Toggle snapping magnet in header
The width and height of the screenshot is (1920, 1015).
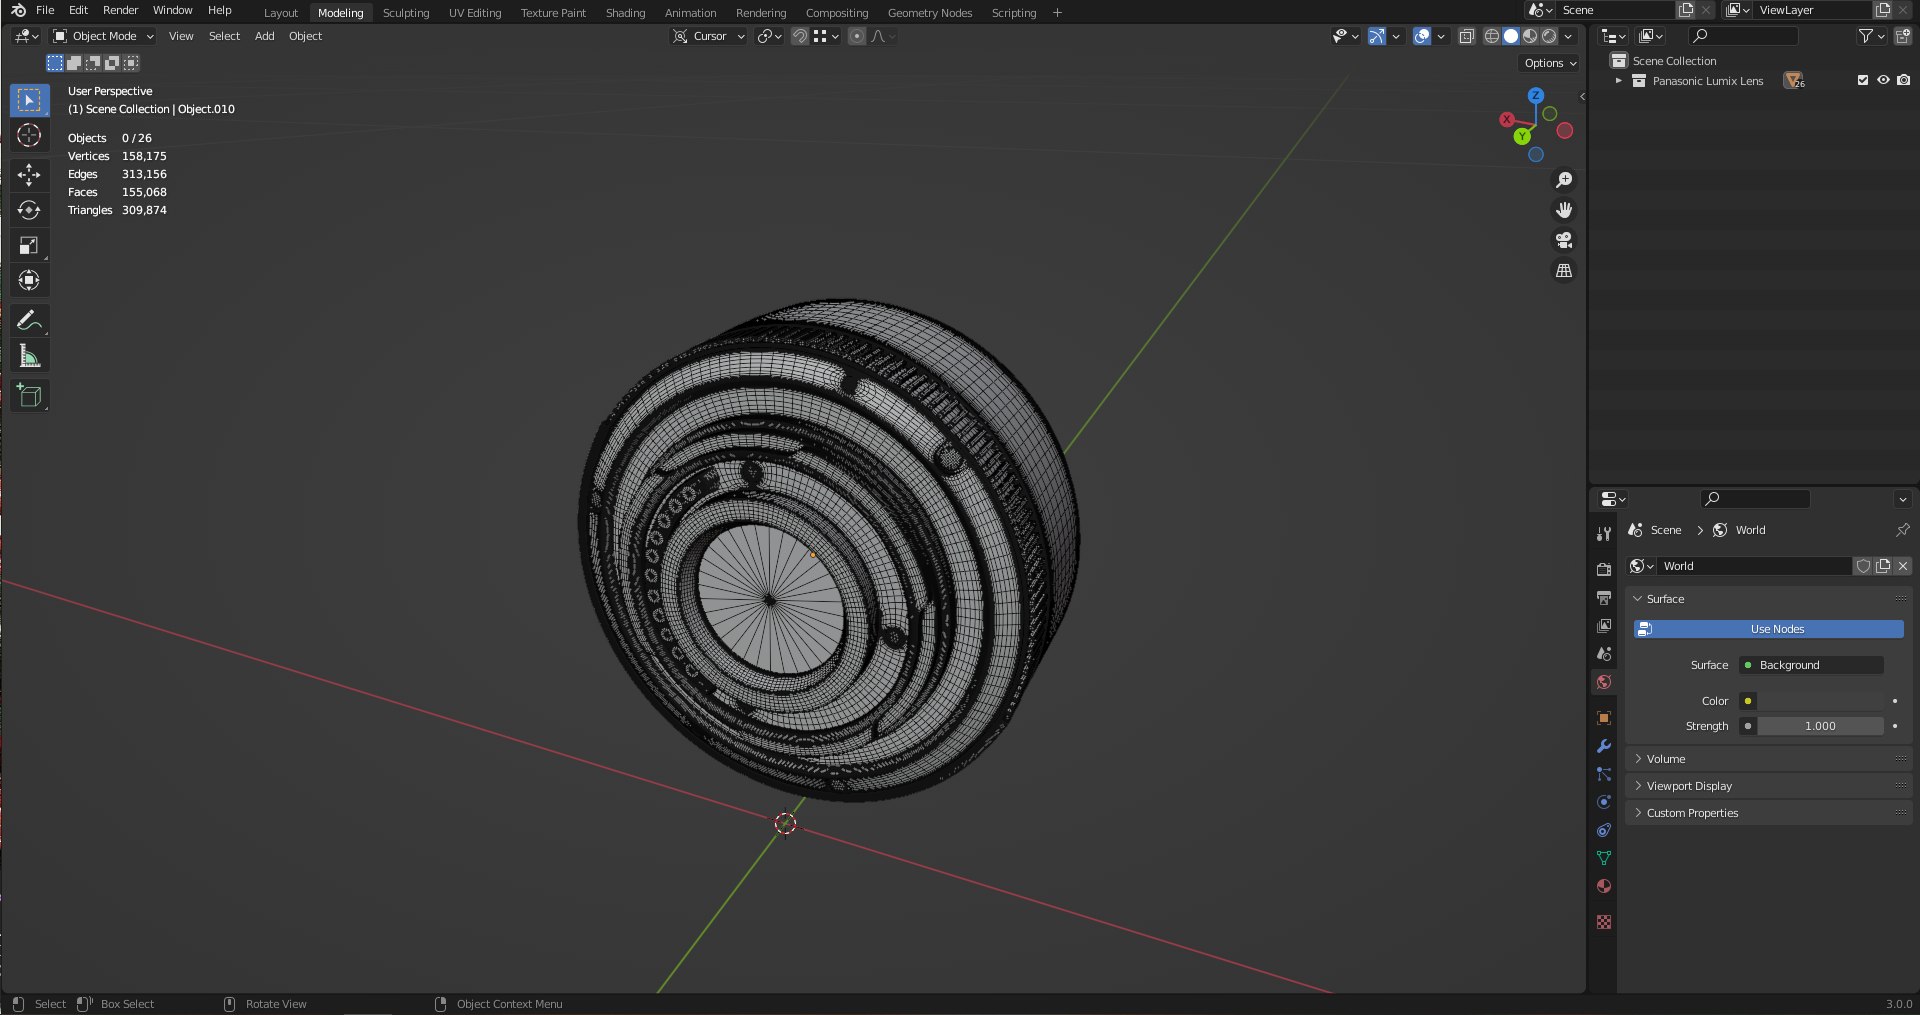[800, 36]
